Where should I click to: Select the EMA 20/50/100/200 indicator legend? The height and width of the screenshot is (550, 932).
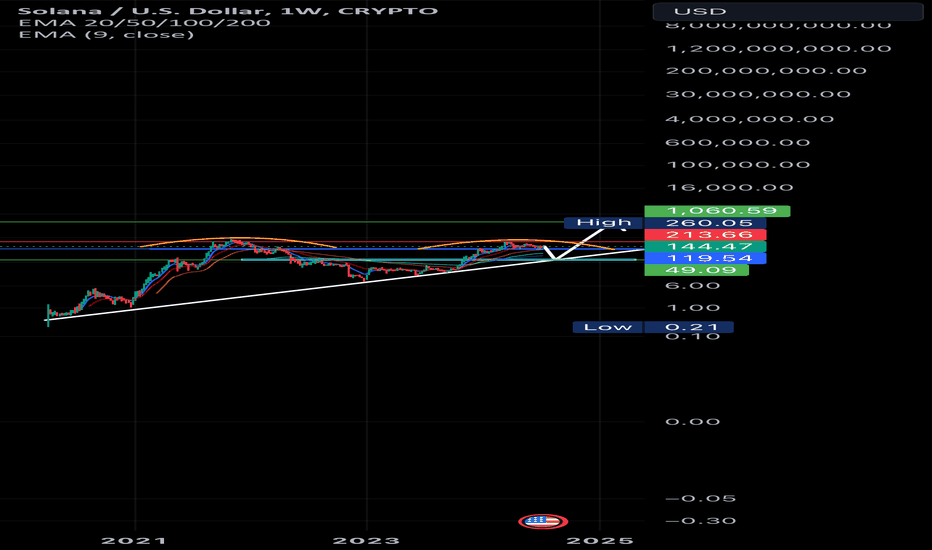click(144, 23)
